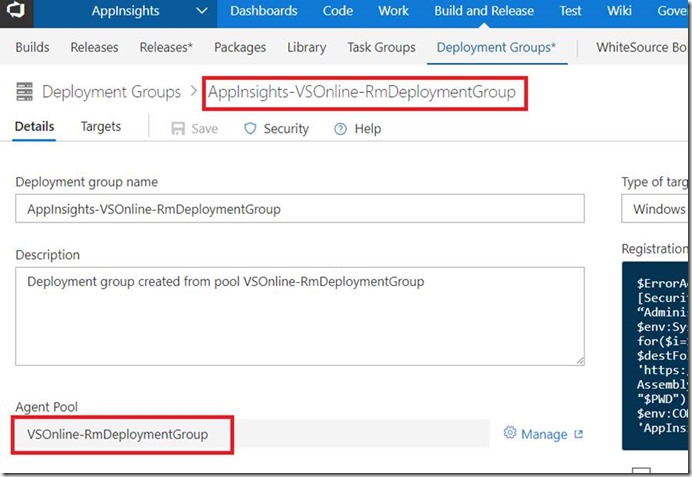Go to the Packages tab
692x477 pixels.
point(240,47)
